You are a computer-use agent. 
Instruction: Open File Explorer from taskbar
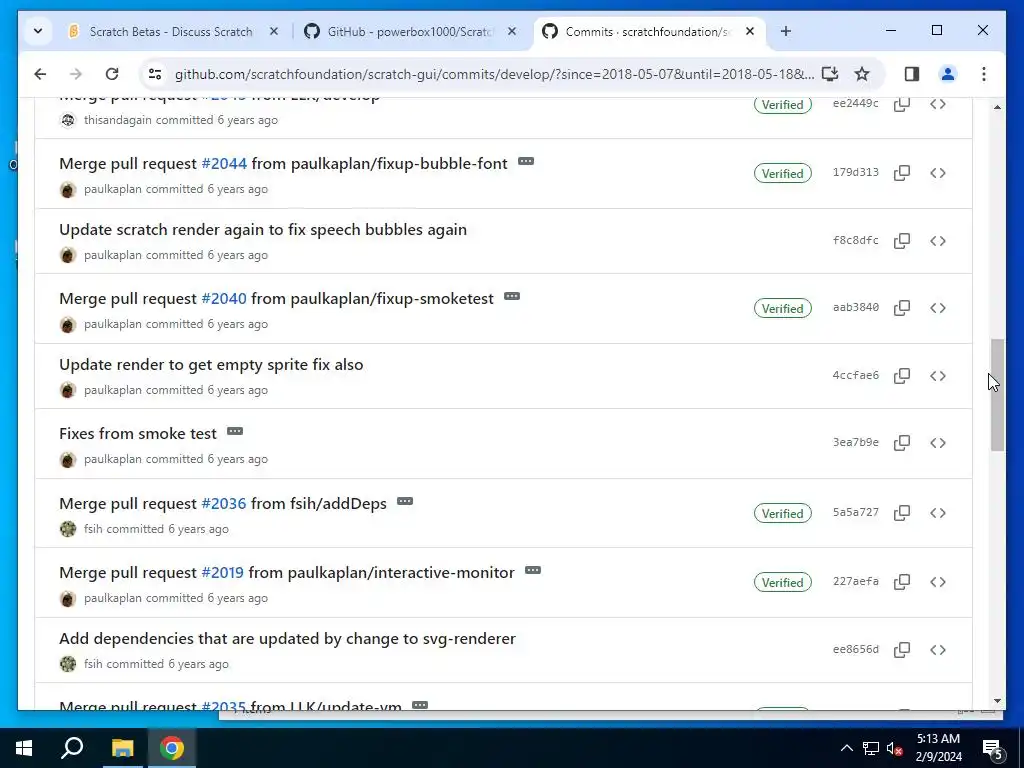[x=121, y=748]
